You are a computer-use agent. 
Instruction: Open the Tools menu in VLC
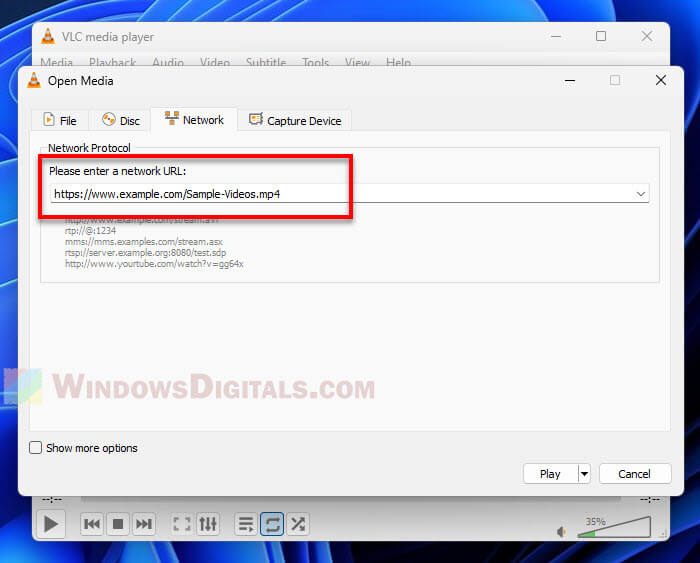[315, 62]
